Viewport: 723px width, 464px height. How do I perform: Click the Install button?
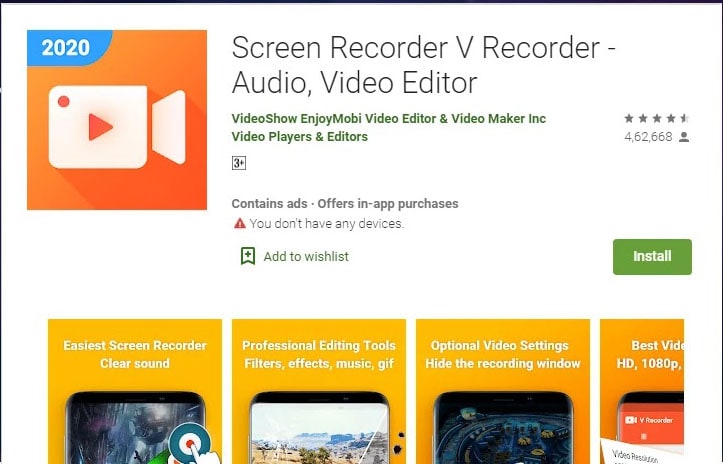click(652, 256)
